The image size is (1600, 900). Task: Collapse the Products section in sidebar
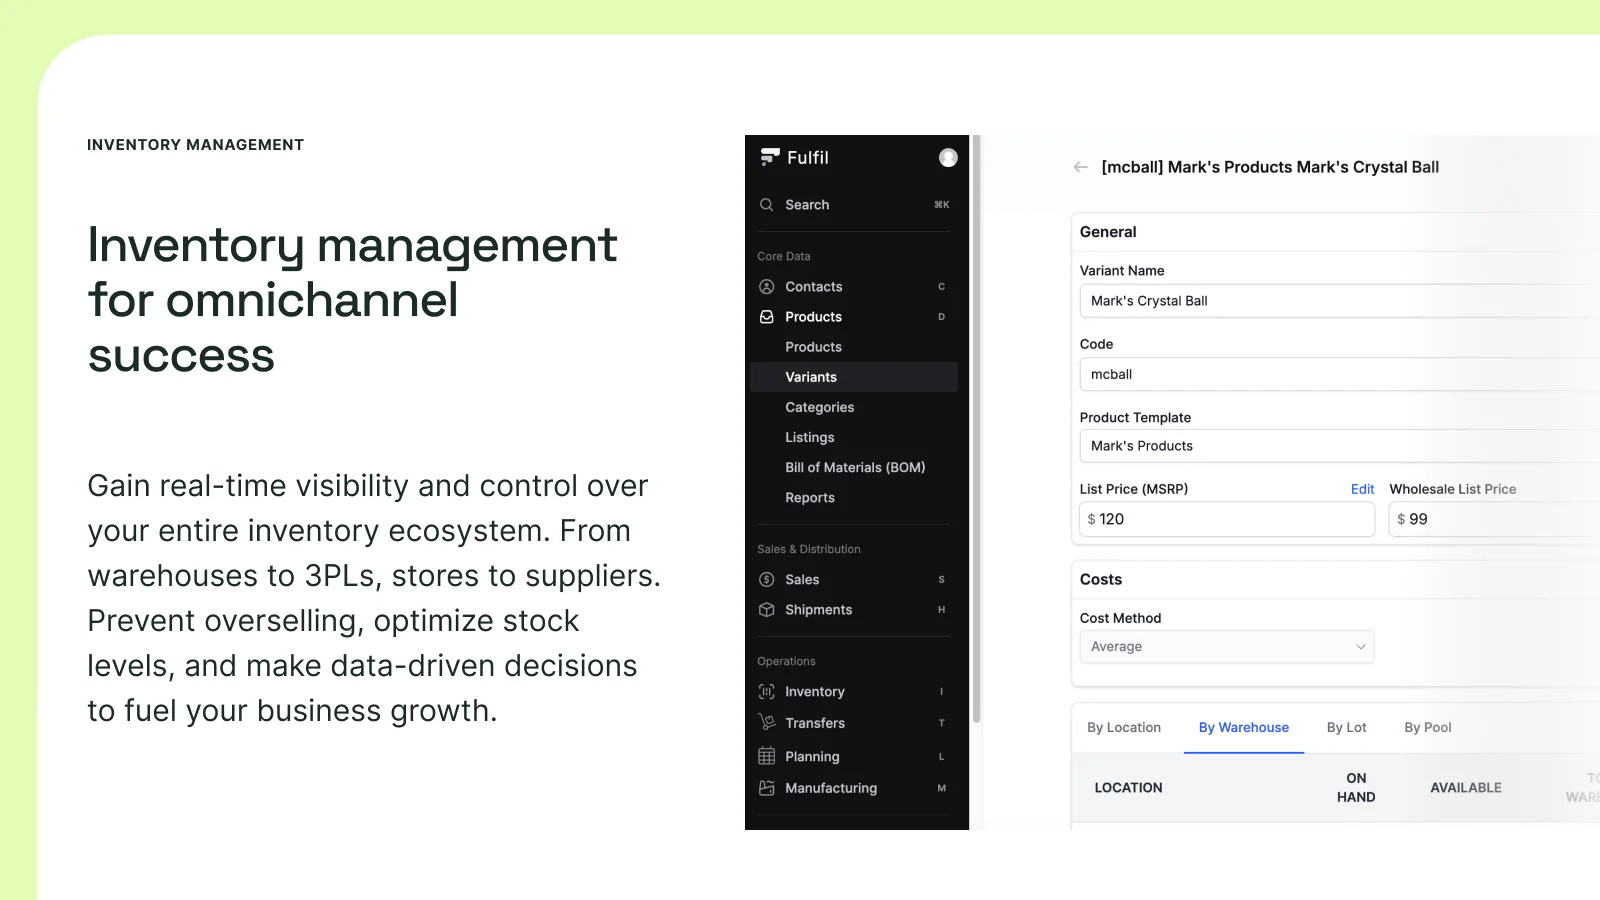click(854, 317)
